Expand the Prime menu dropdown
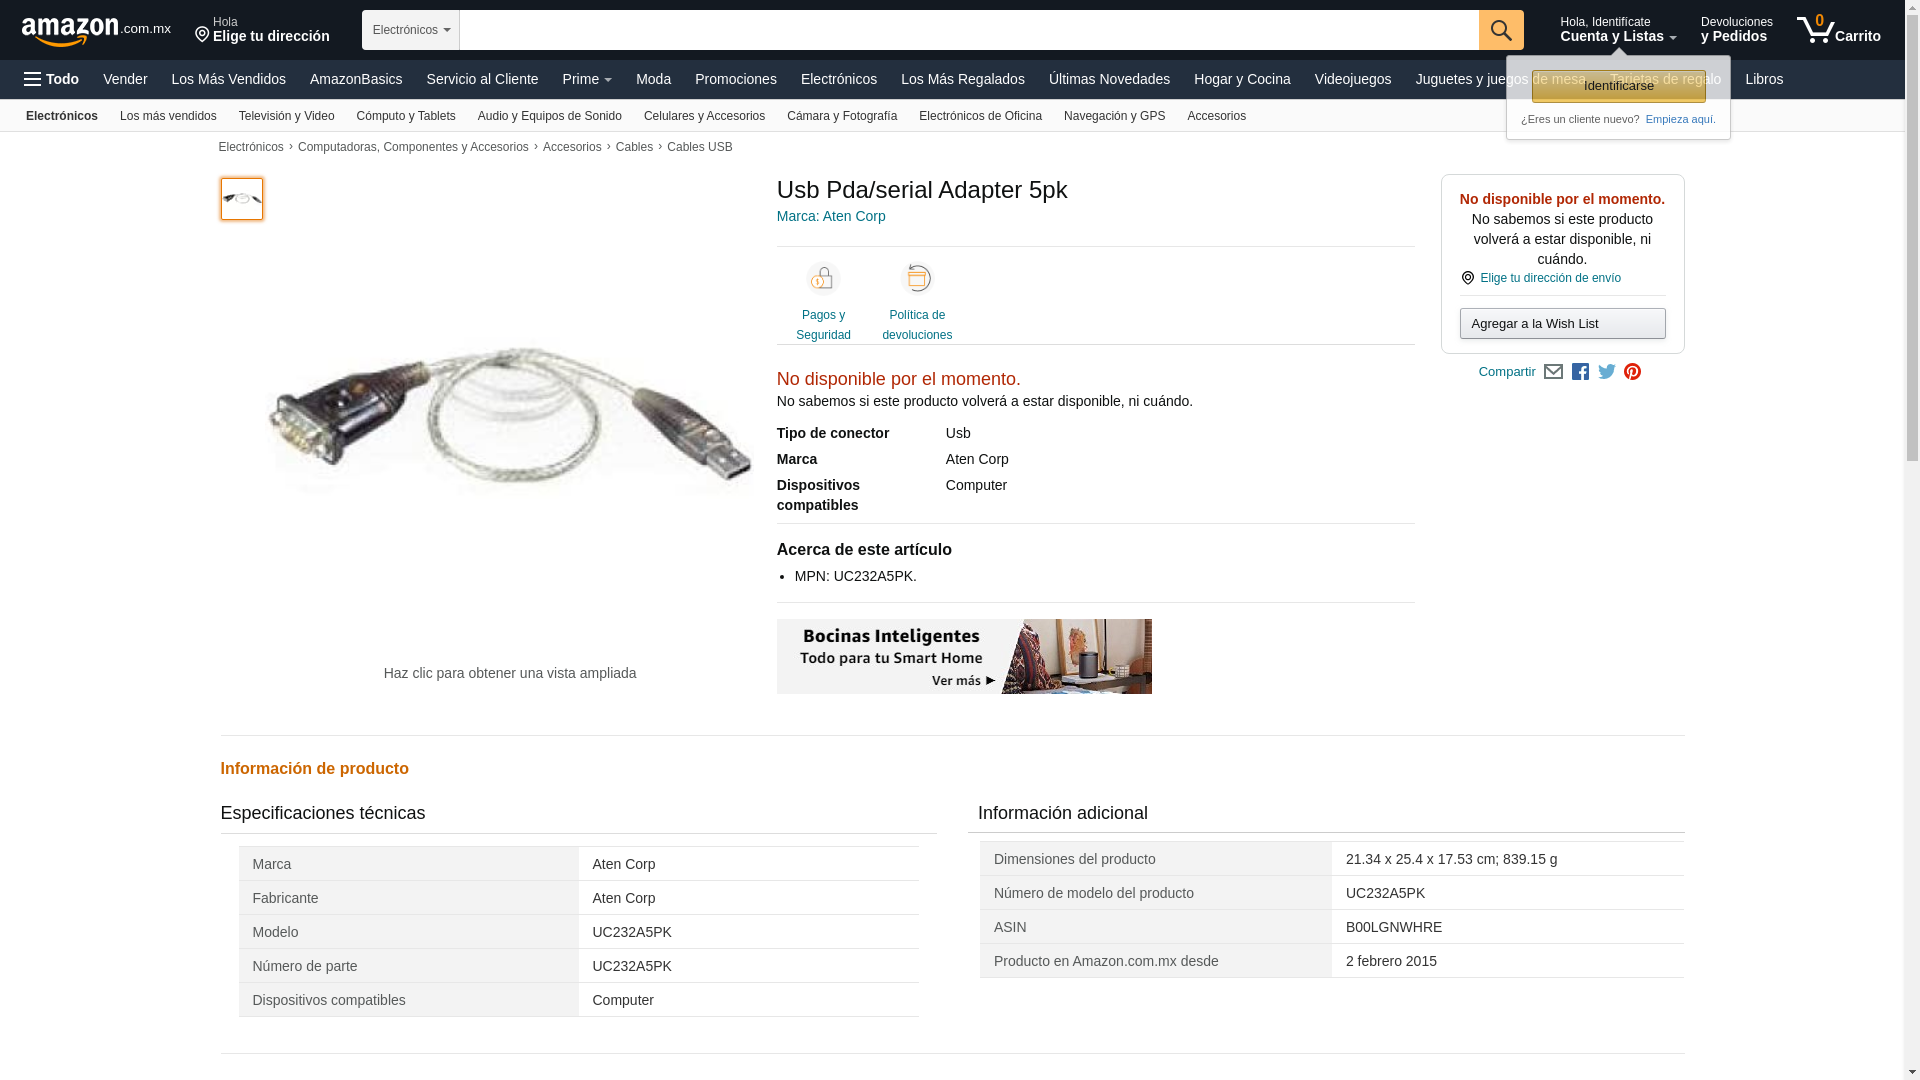Image resolution: width=1920 pixels, height=1080 pixels. click(587, 79)
